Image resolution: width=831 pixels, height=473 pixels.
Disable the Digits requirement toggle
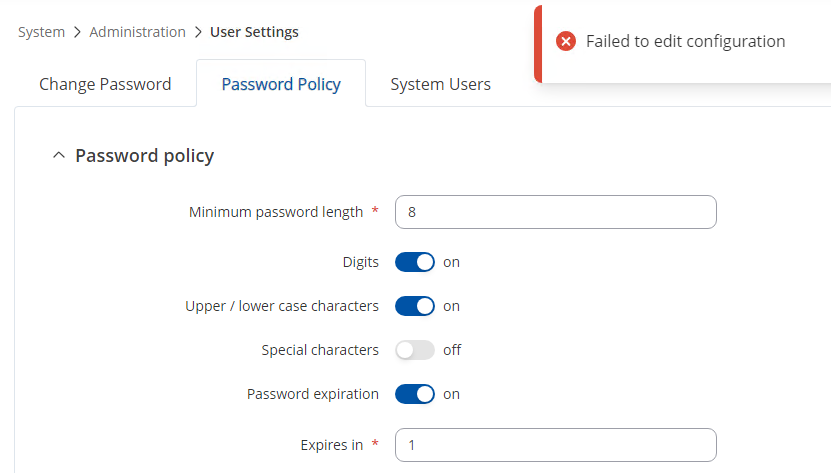[x=415, y=262]
